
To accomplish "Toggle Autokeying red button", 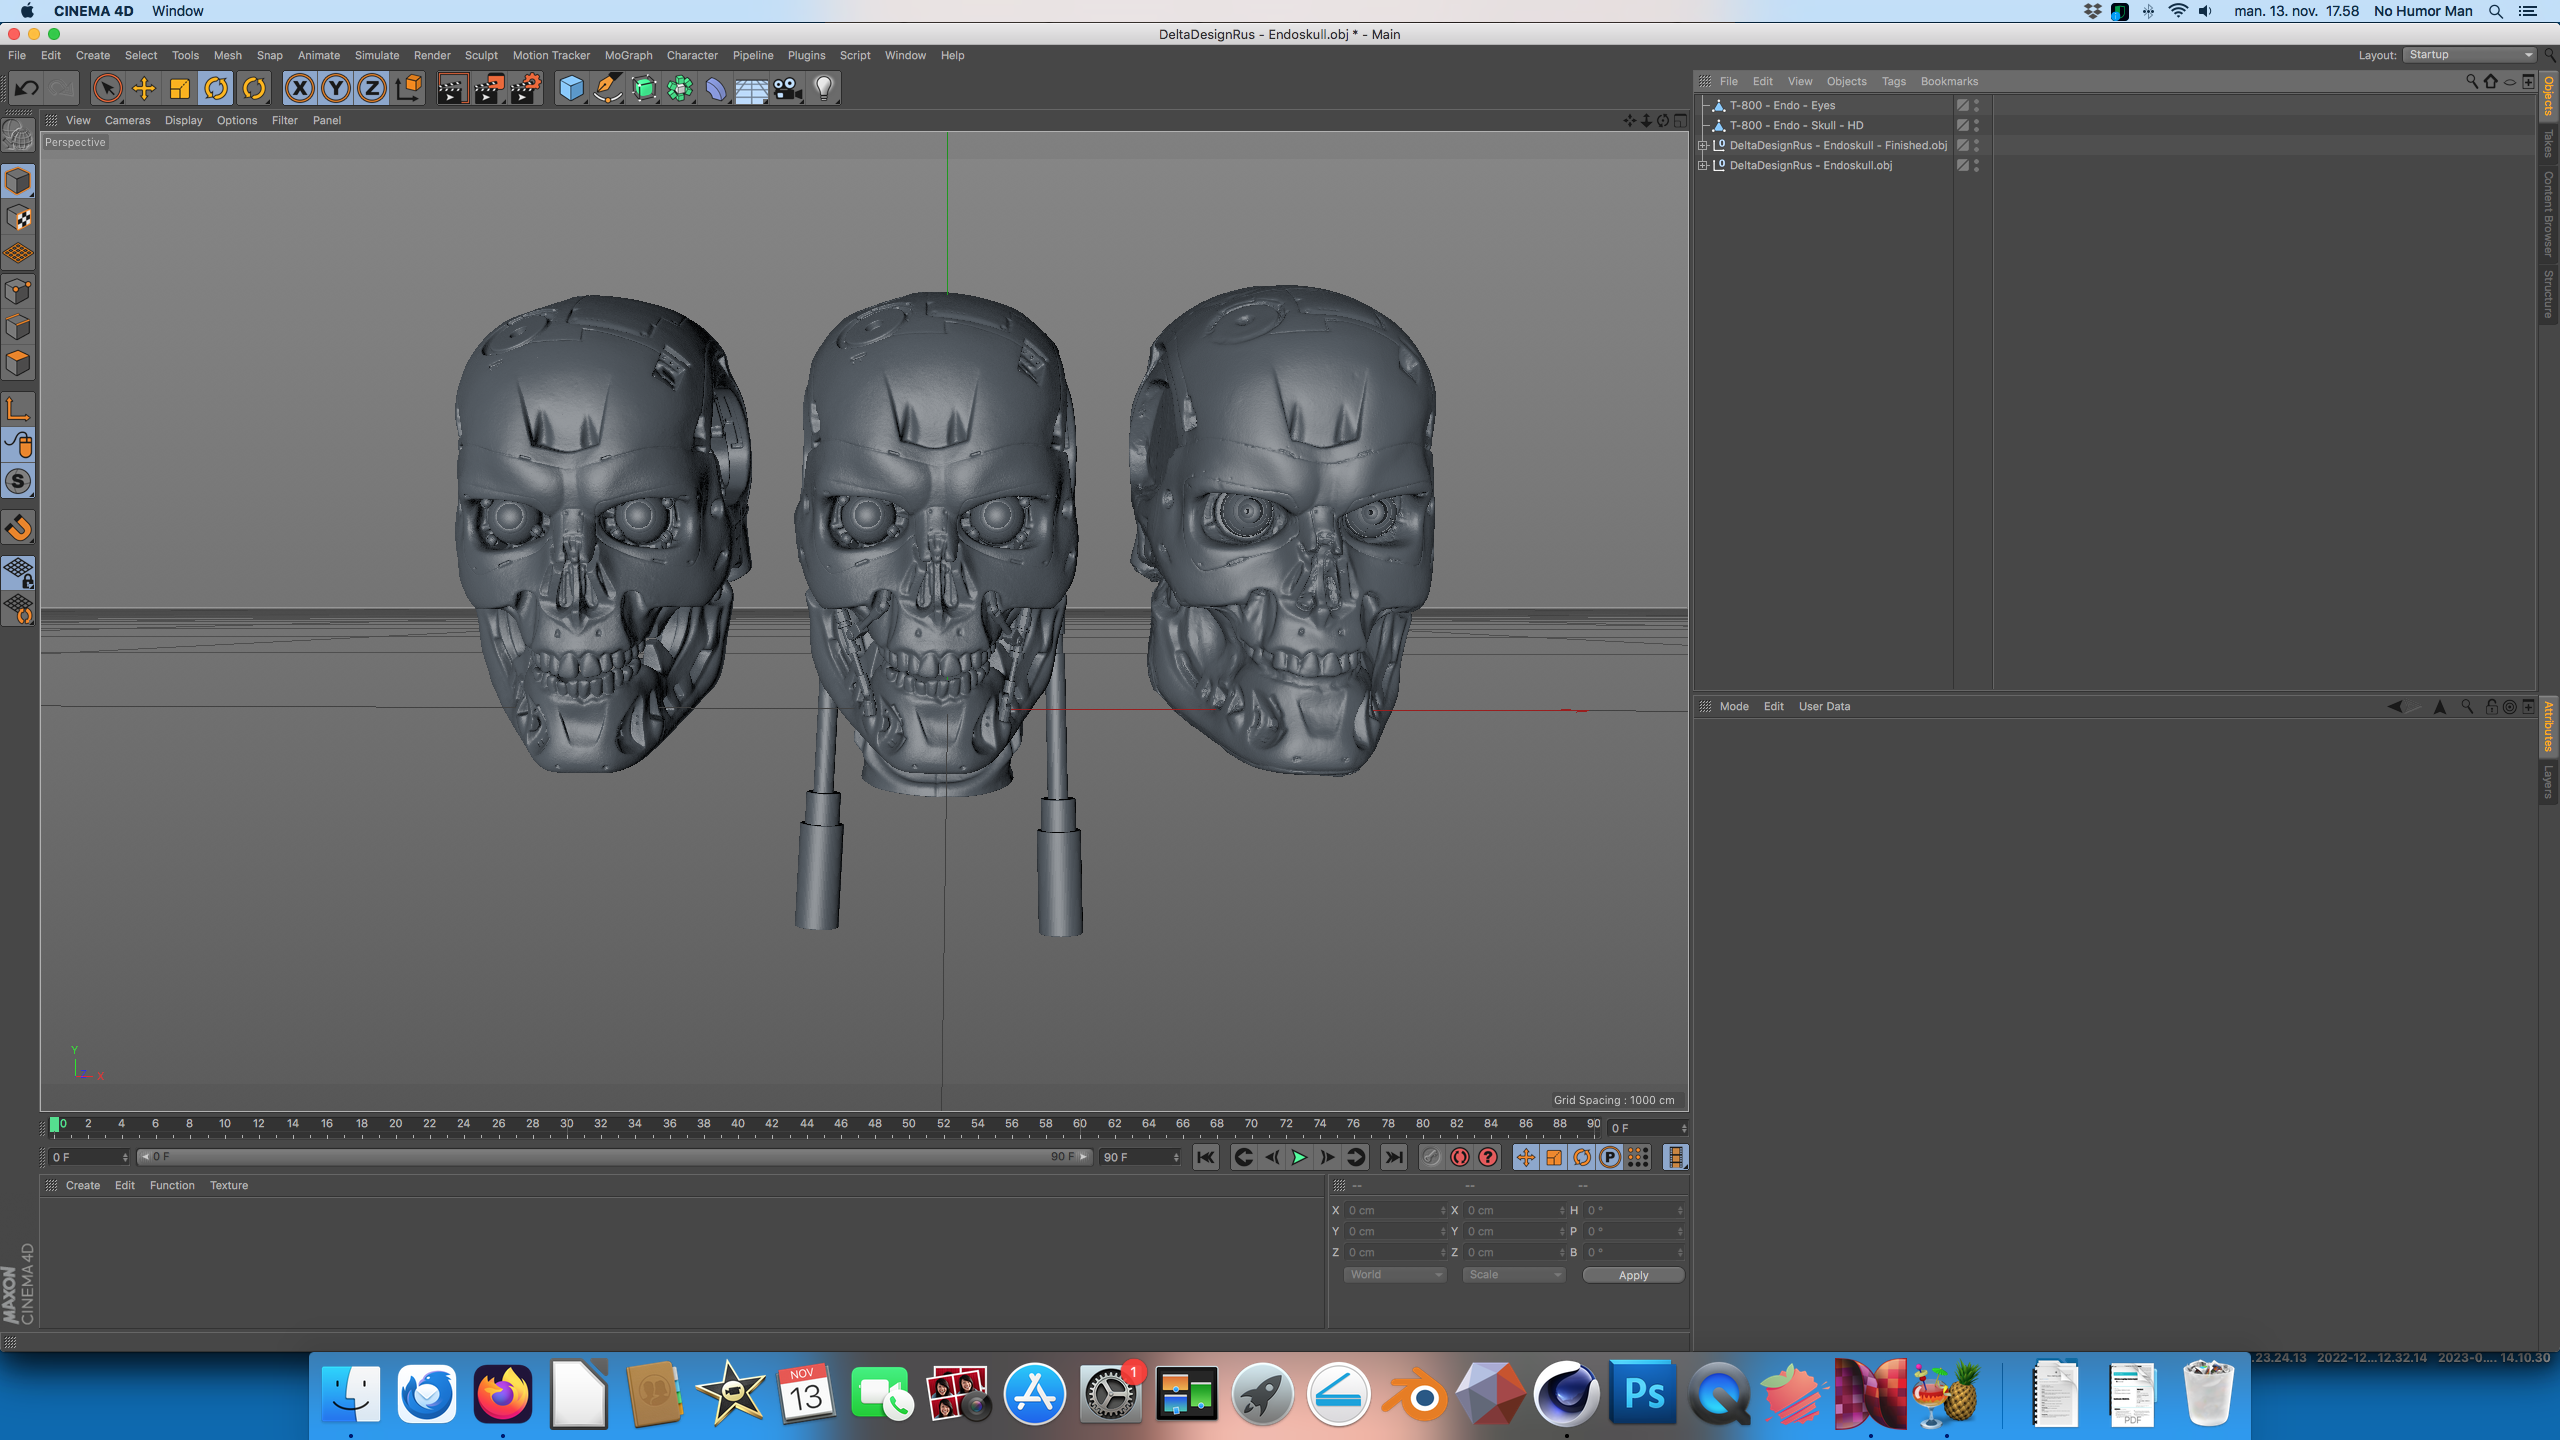I will [1460, 1157].
